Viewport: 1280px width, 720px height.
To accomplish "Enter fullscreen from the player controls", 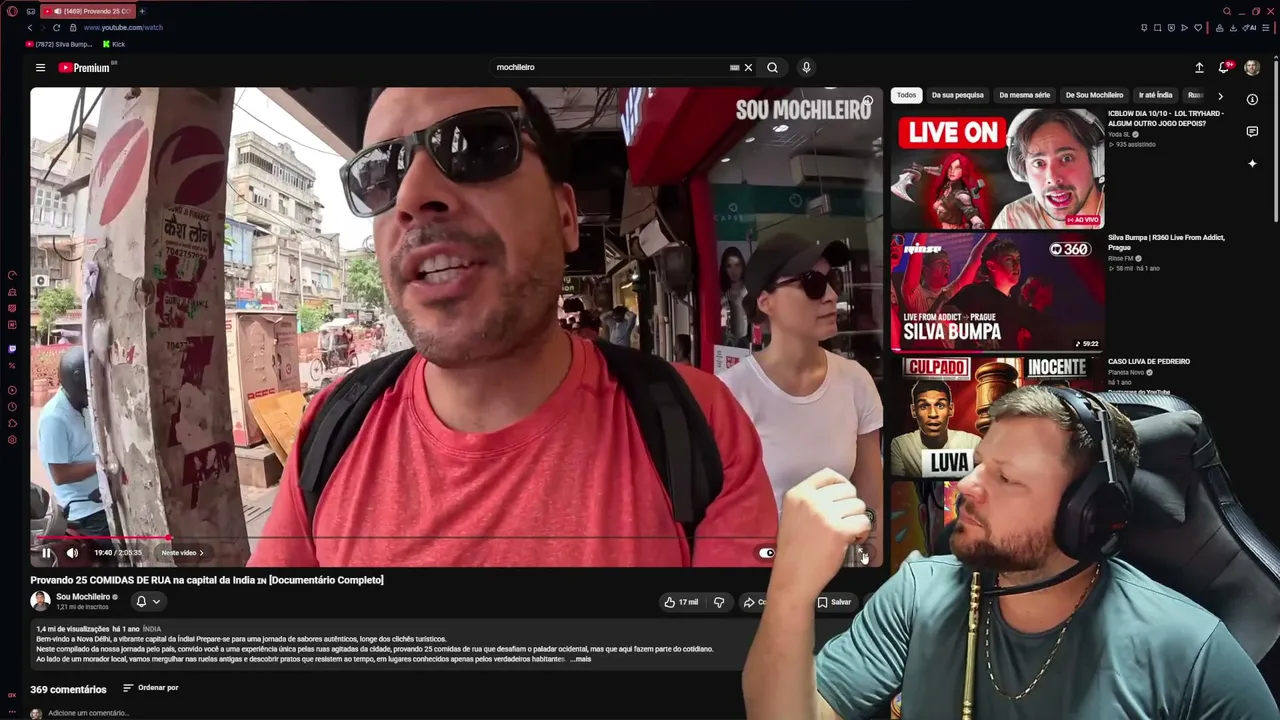I will point(863,553).
